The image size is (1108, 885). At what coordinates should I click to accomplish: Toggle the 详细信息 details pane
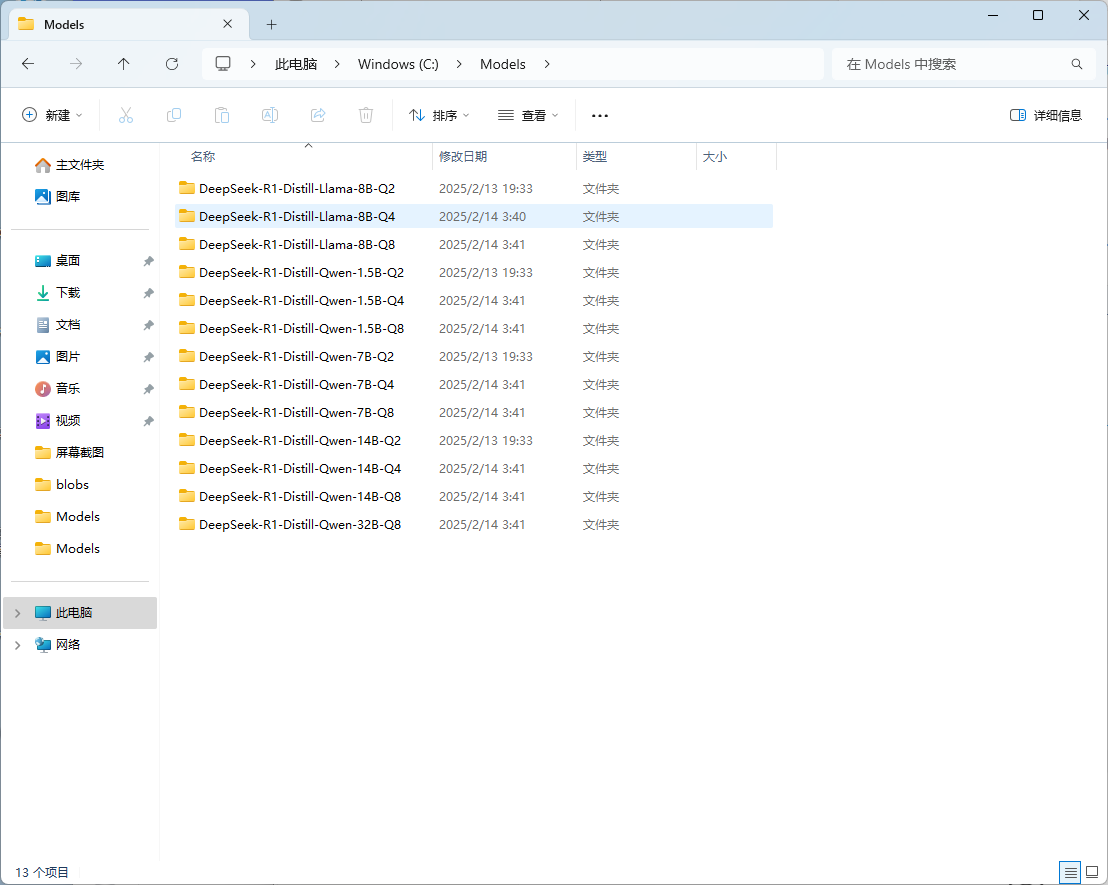[1046, 115]
